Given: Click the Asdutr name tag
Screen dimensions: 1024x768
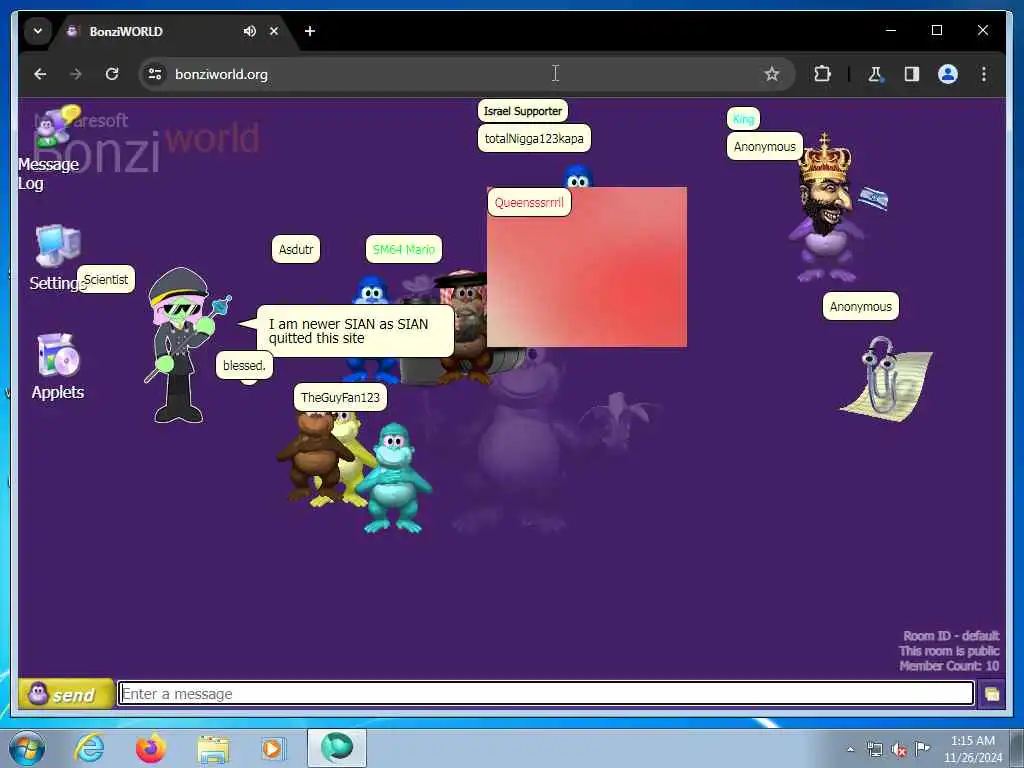Looking at the screenshot, I should [296, 249].
